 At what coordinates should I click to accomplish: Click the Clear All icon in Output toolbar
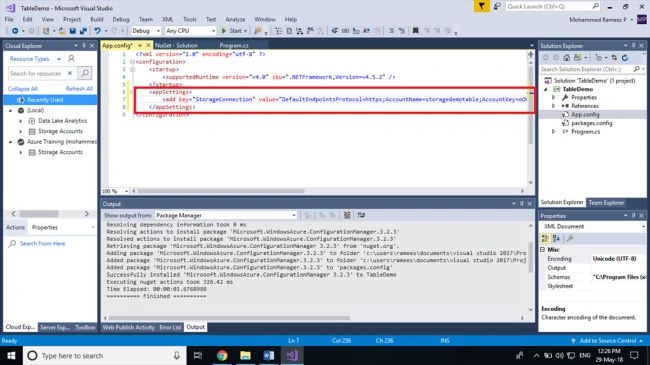pos(347,215)
